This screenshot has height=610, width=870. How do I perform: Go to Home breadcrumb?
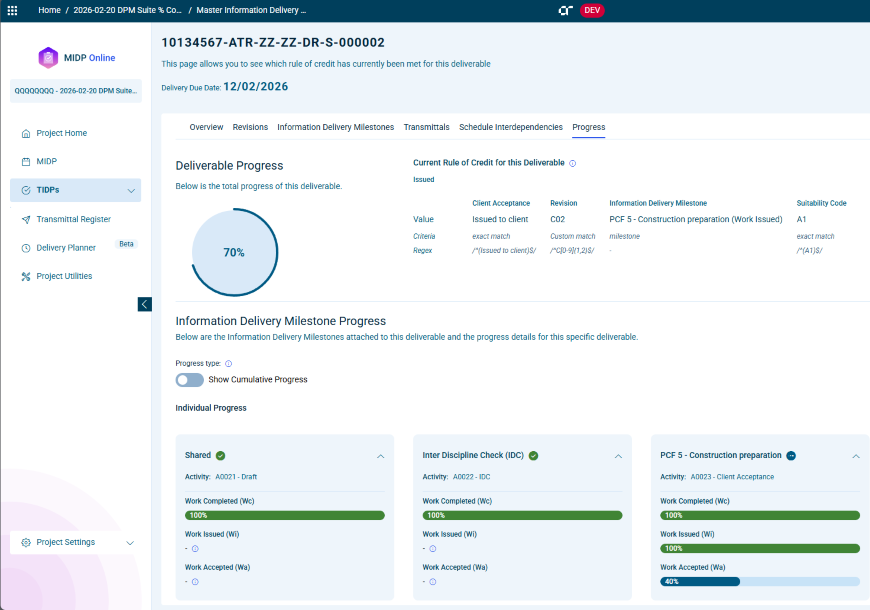pos(49,10)
